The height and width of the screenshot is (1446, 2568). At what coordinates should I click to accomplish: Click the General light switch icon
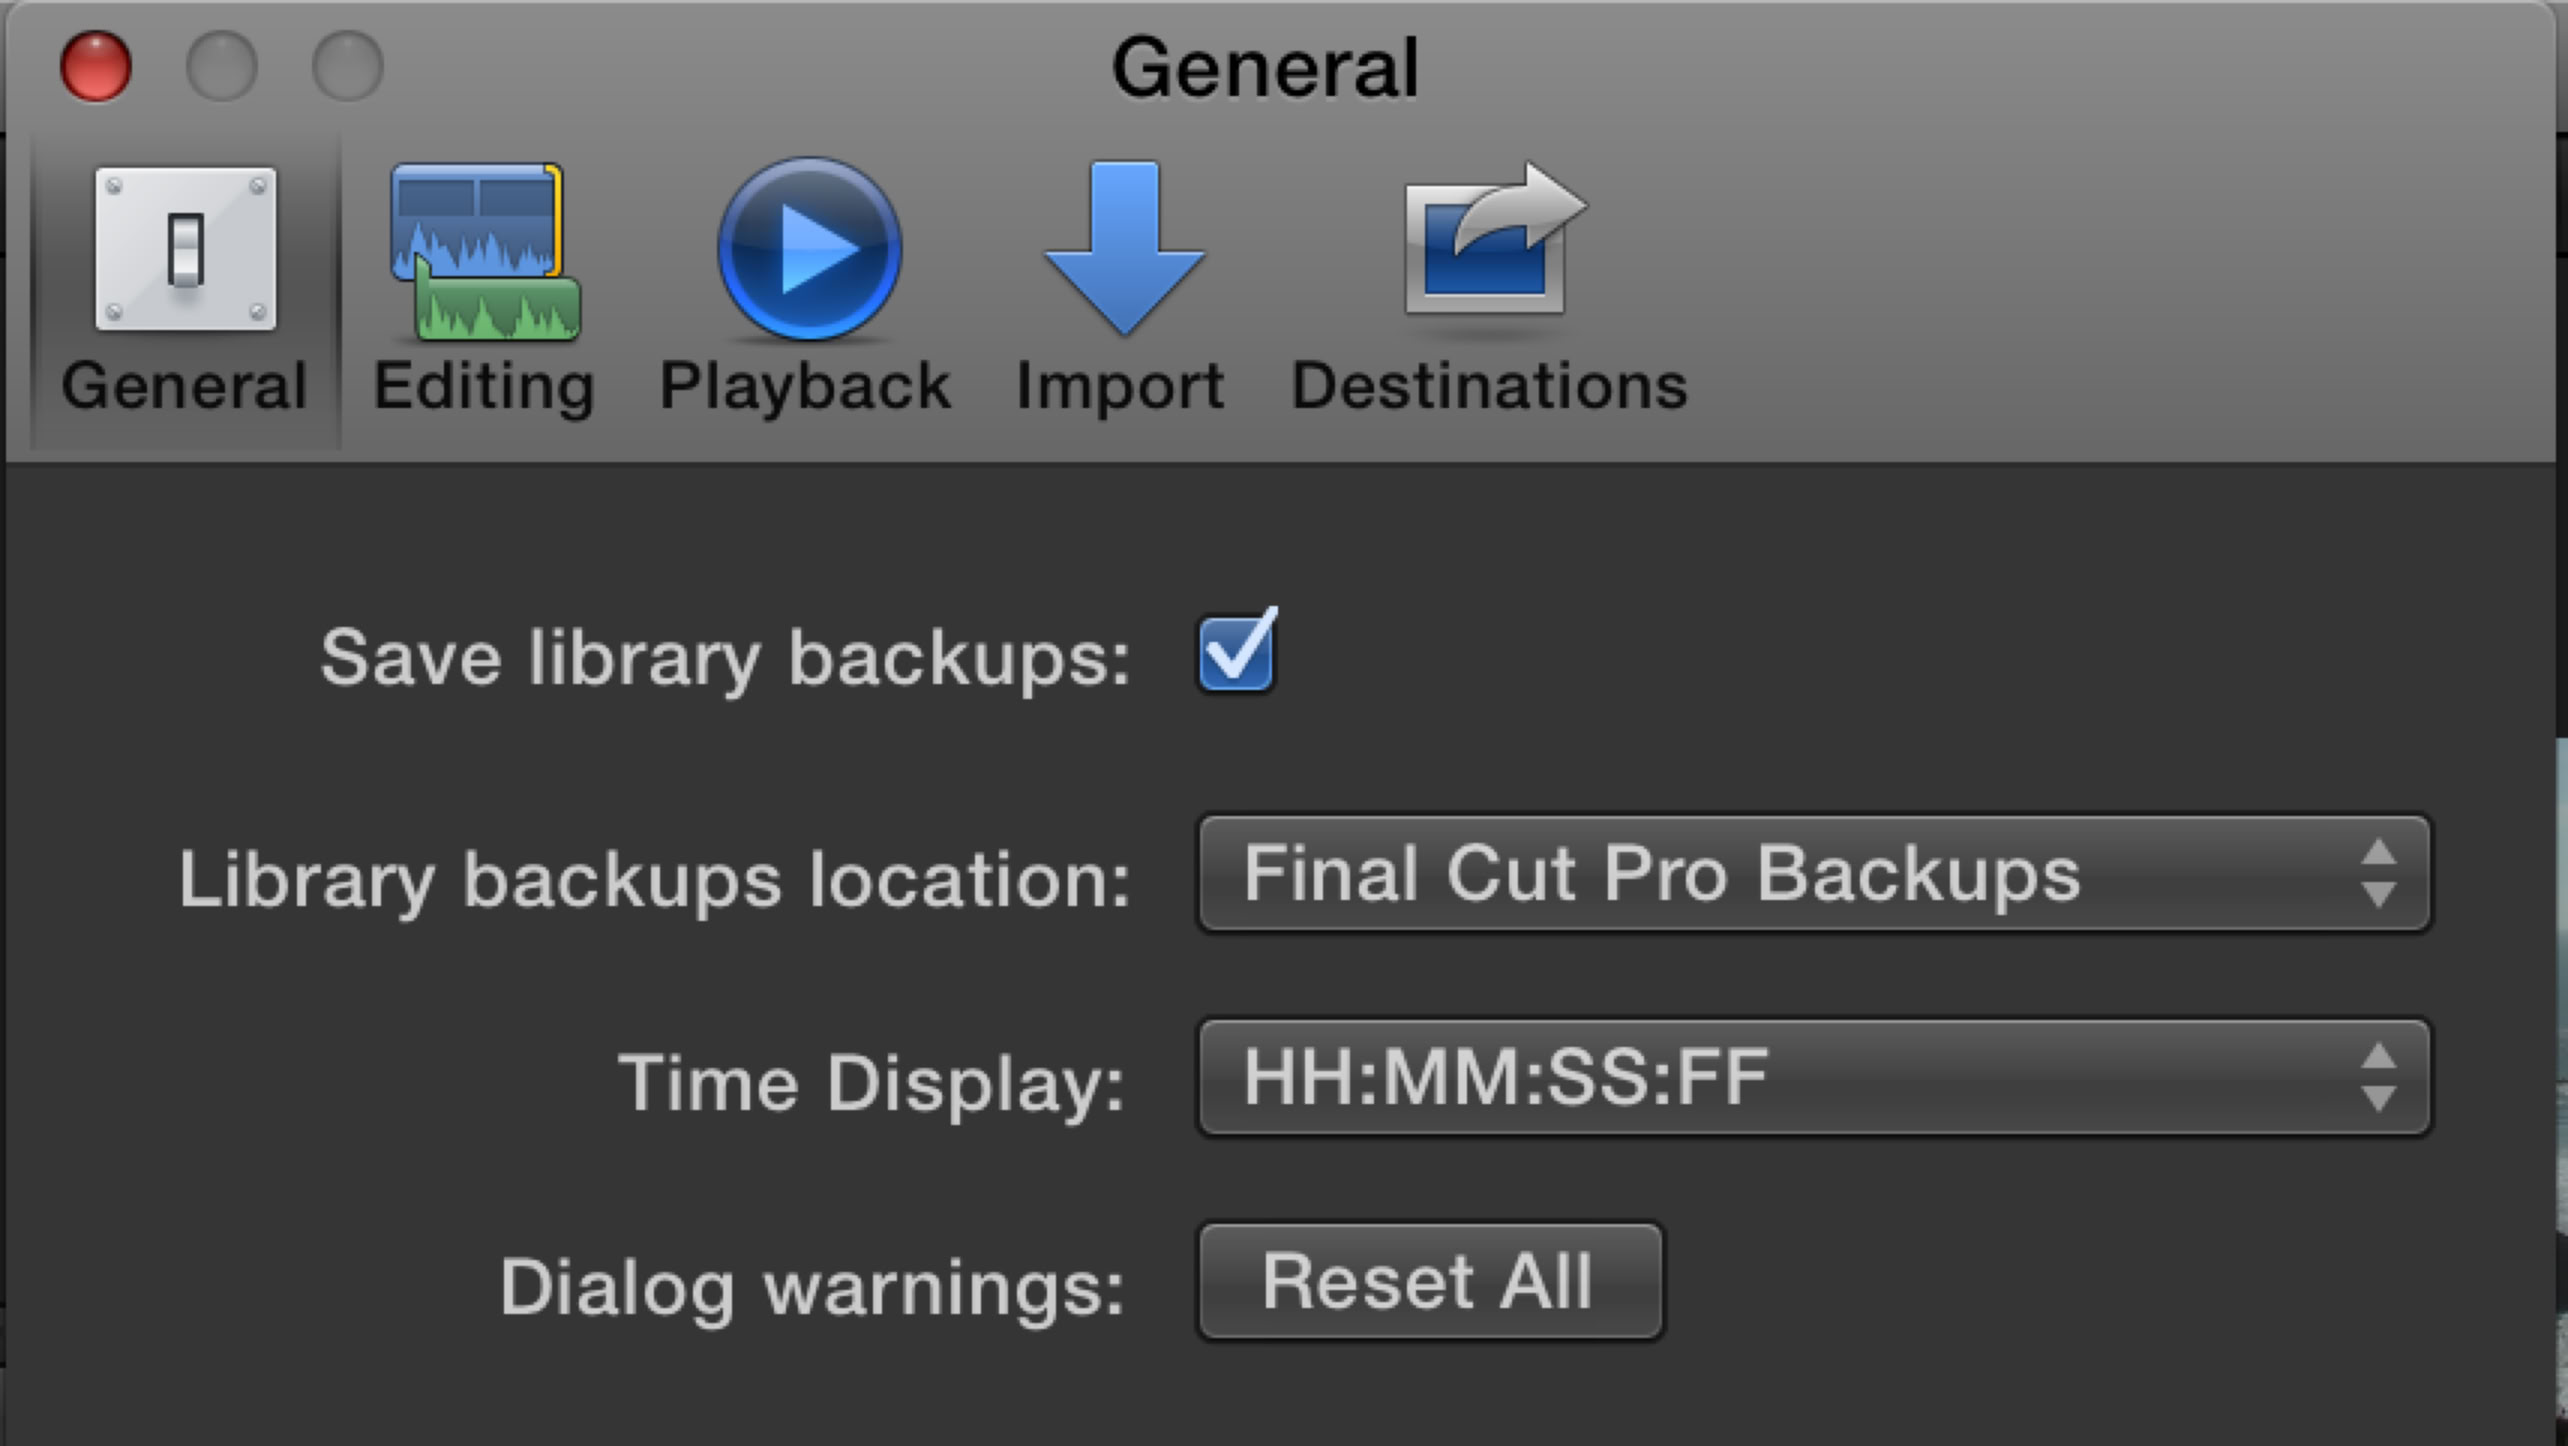[185, 249]
